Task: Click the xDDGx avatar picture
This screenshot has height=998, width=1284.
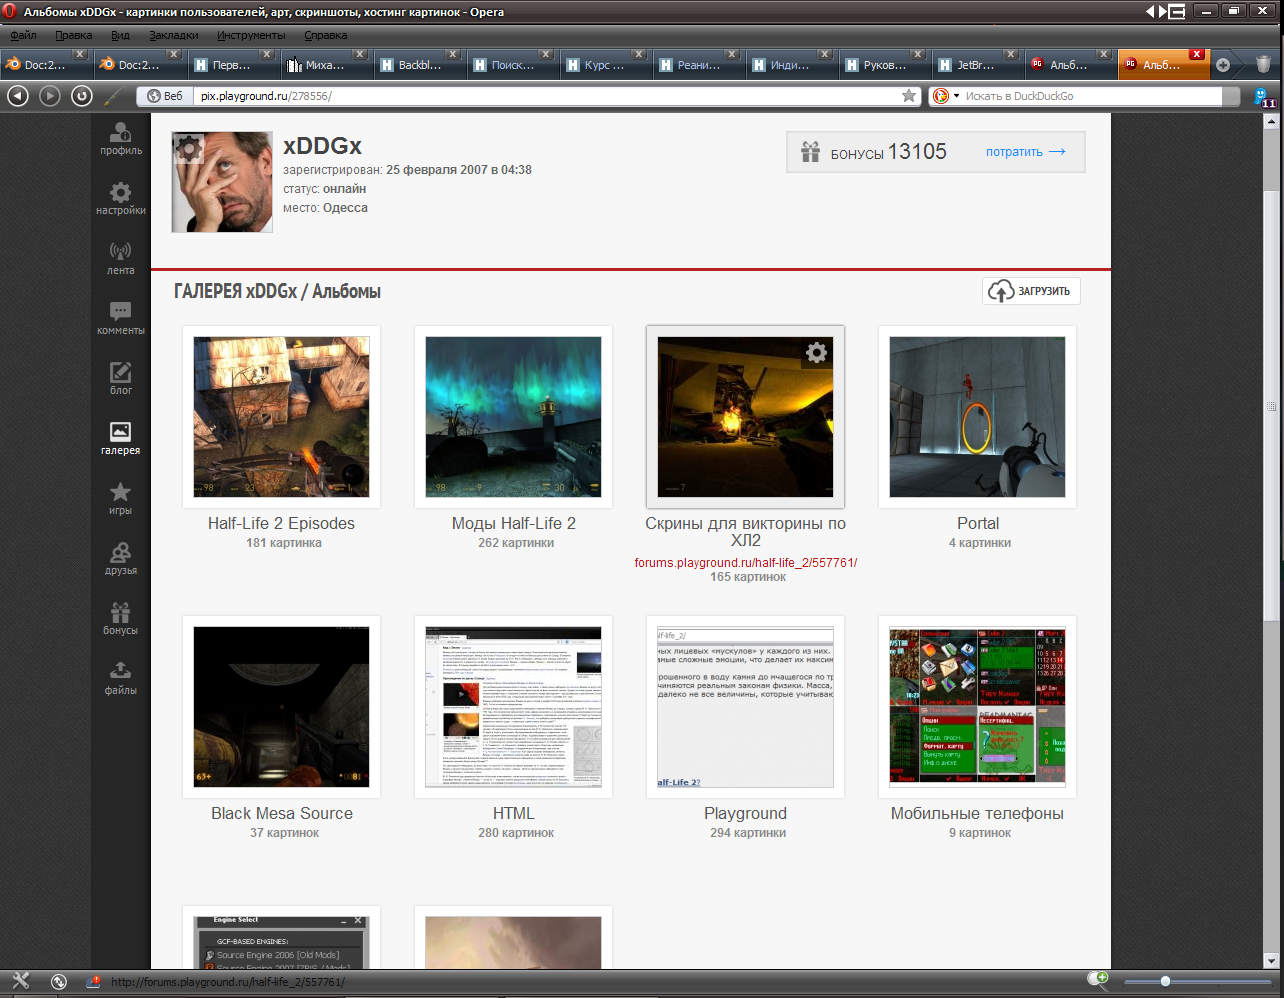Action: 222,182
